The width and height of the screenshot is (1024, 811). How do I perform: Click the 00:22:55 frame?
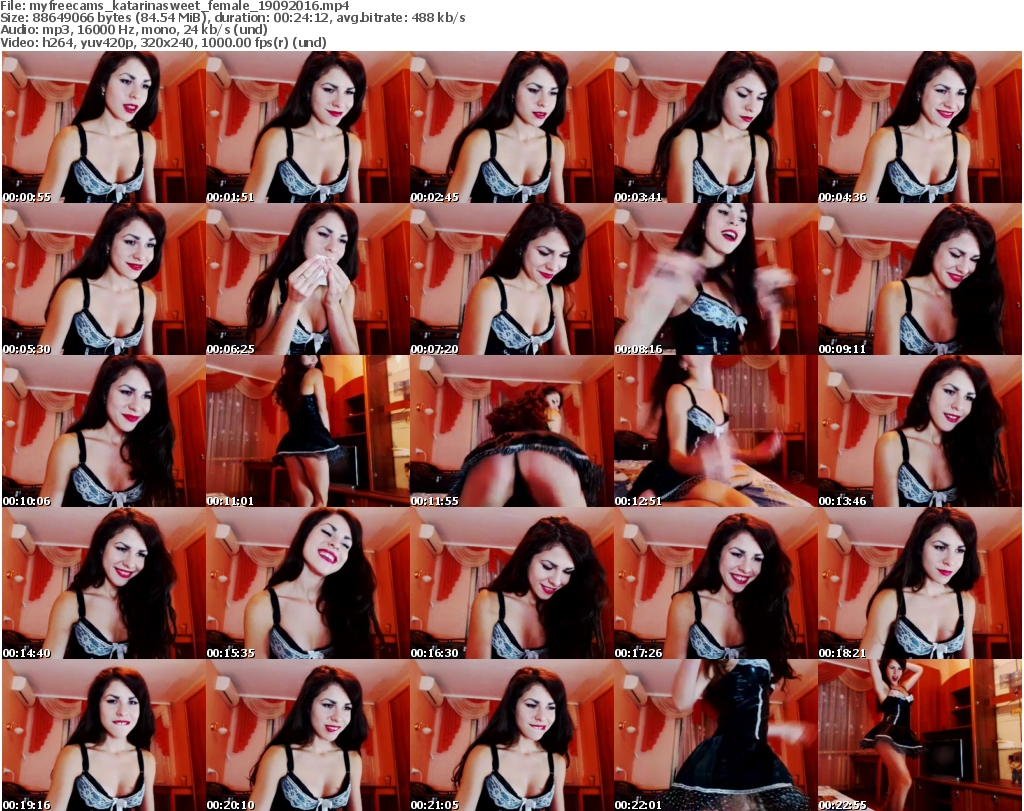coord(920,735)
